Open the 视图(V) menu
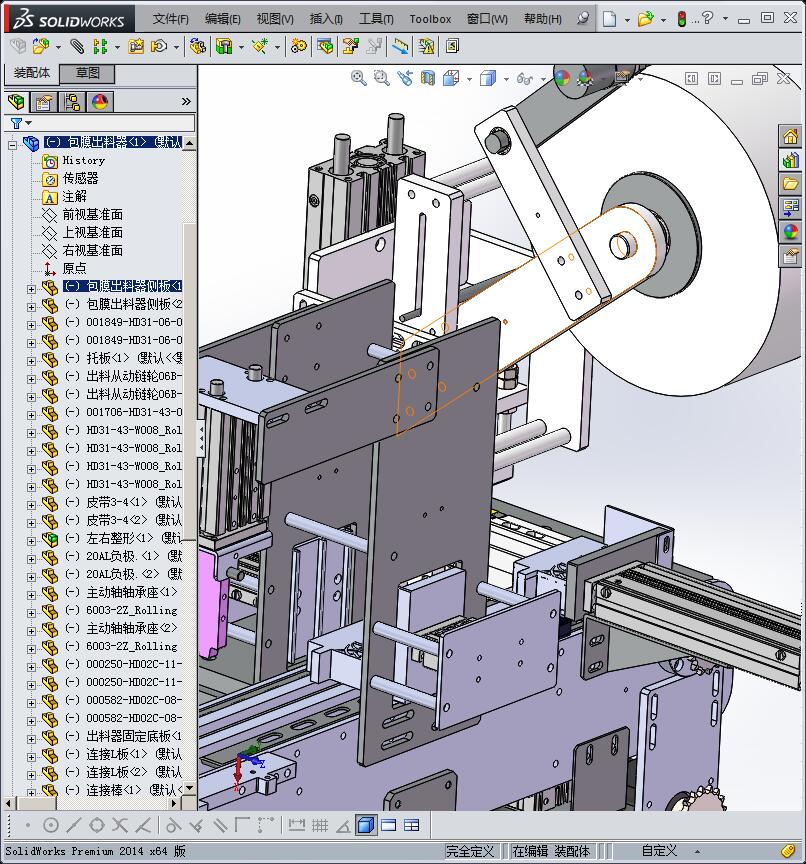This screenshot has height=864, width=806. 275,19
